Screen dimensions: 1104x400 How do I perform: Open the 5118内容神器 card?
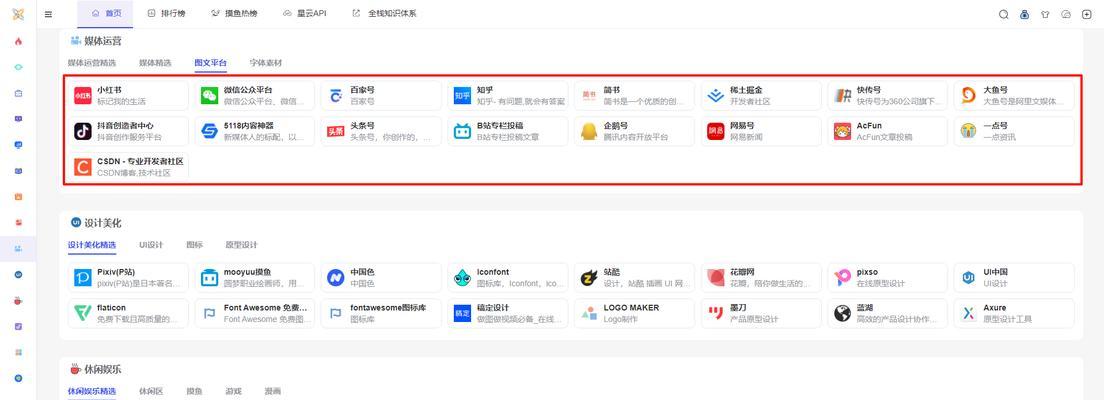[x=255, y=131]
